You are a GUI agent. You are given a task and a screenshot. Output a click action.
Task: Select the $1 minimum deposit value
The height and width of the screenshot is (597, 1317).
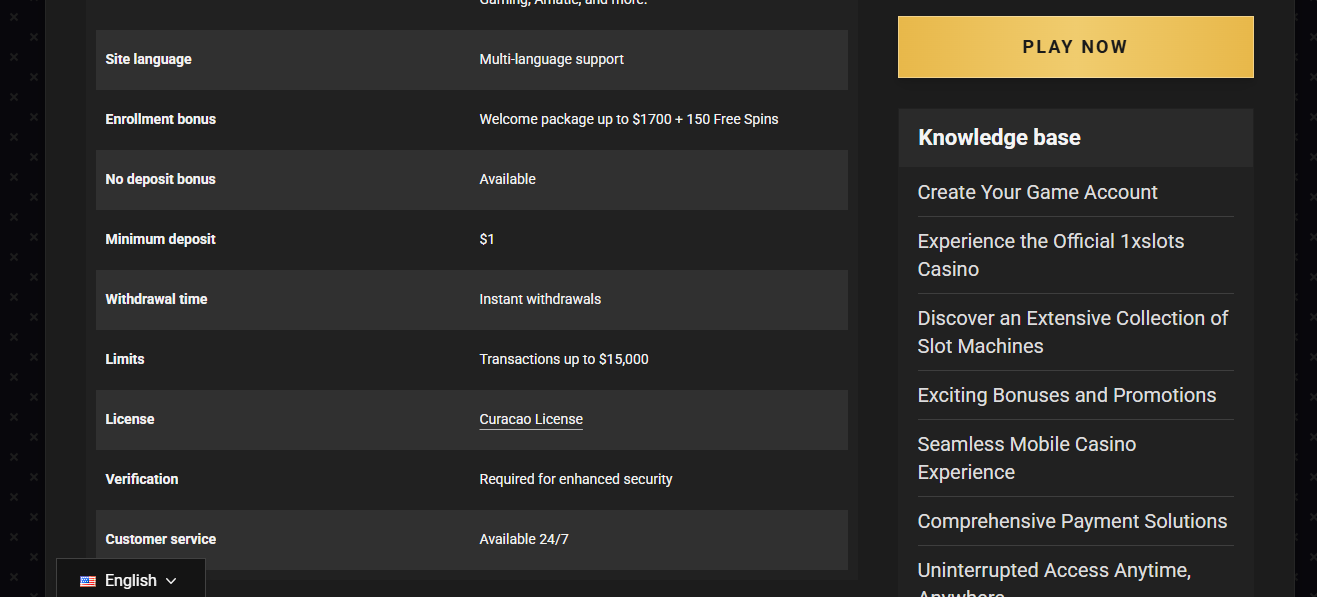[487, 239]
